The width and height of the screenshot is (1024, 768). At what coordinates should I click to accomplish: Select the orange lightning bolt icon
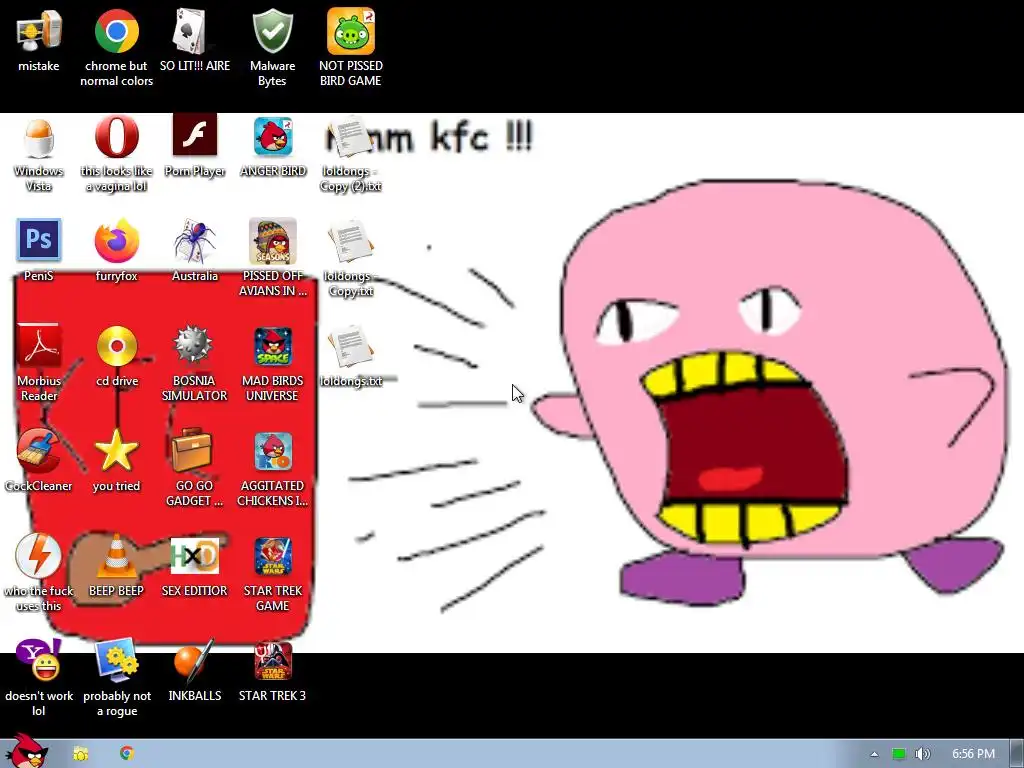[39, 556]
